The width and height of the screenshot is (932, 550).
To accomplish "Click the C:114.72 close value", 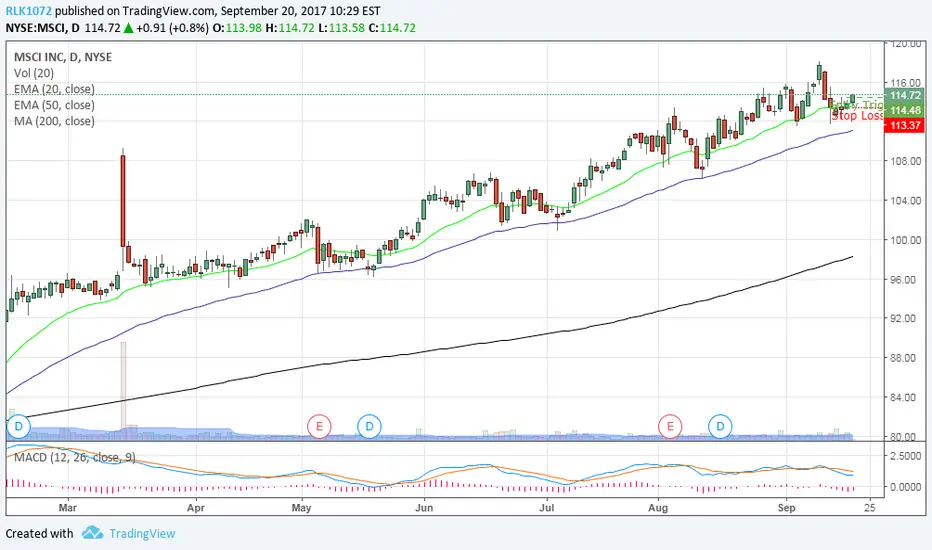I will pyautogui.click(x=392, y=28).
